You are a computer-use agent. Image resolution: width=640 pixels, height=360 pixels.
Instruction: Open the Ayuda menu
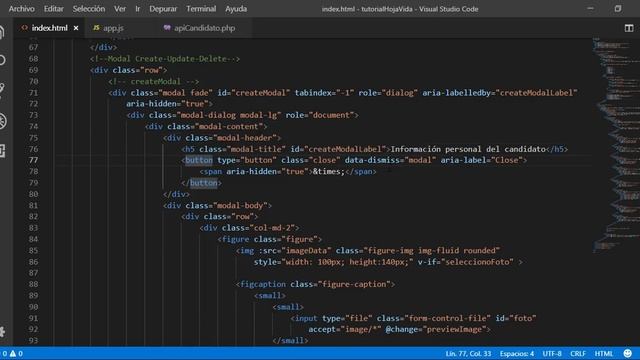[236, 9]
